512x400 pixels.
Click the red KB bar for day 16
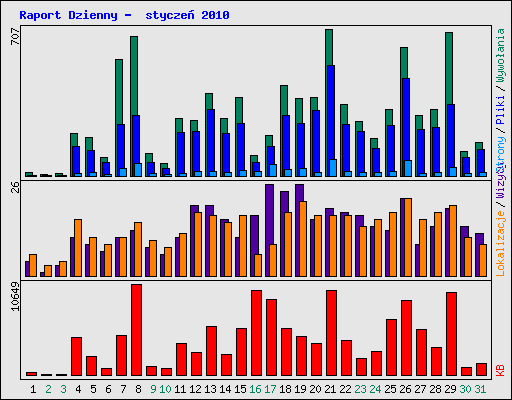click(x=256, y=333)
